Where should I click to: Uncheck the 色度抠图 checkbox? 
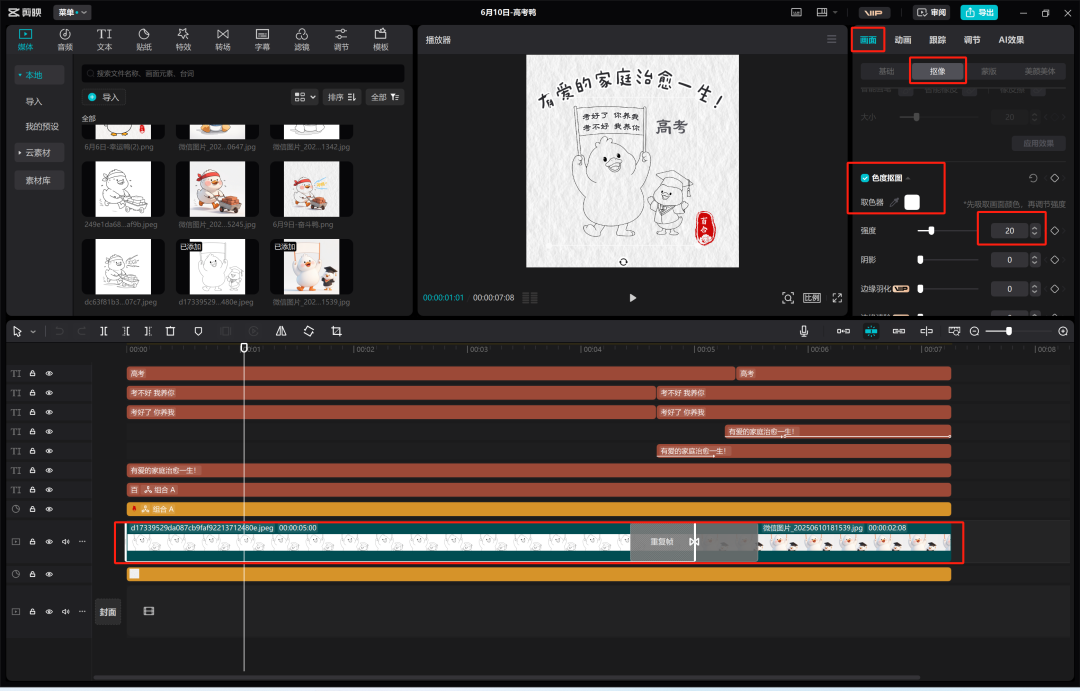[x=865, y=178]
